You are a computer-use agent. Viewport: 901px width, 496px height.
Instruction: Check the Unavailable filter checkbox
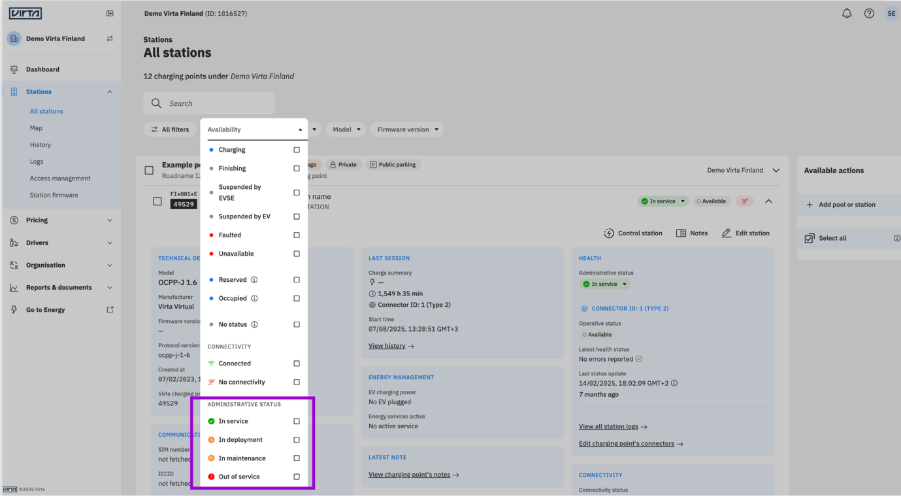tap(297, 253)
